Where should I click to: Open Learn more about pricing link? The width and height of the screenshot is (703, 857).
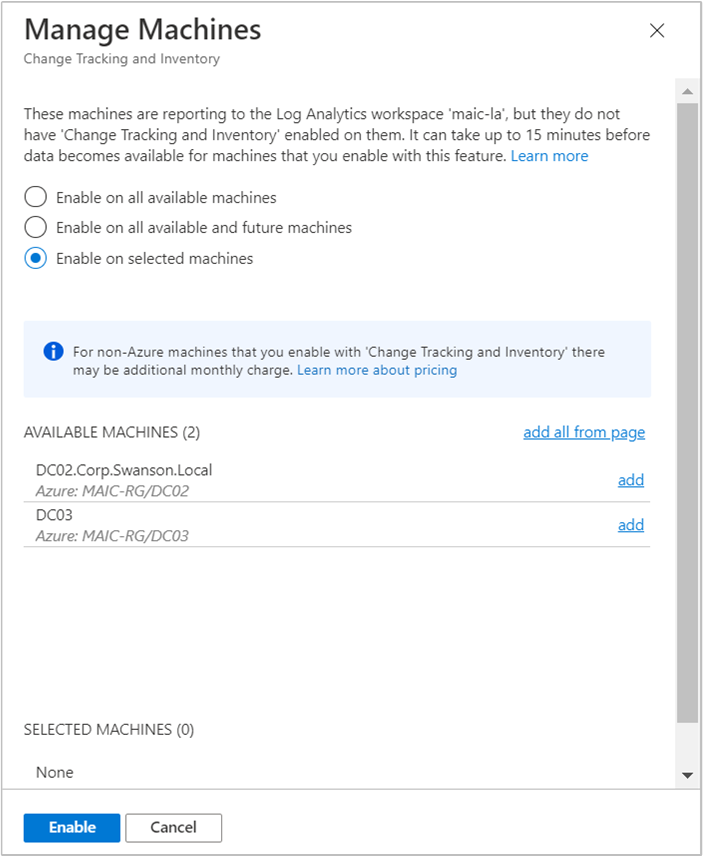[377, 370]
